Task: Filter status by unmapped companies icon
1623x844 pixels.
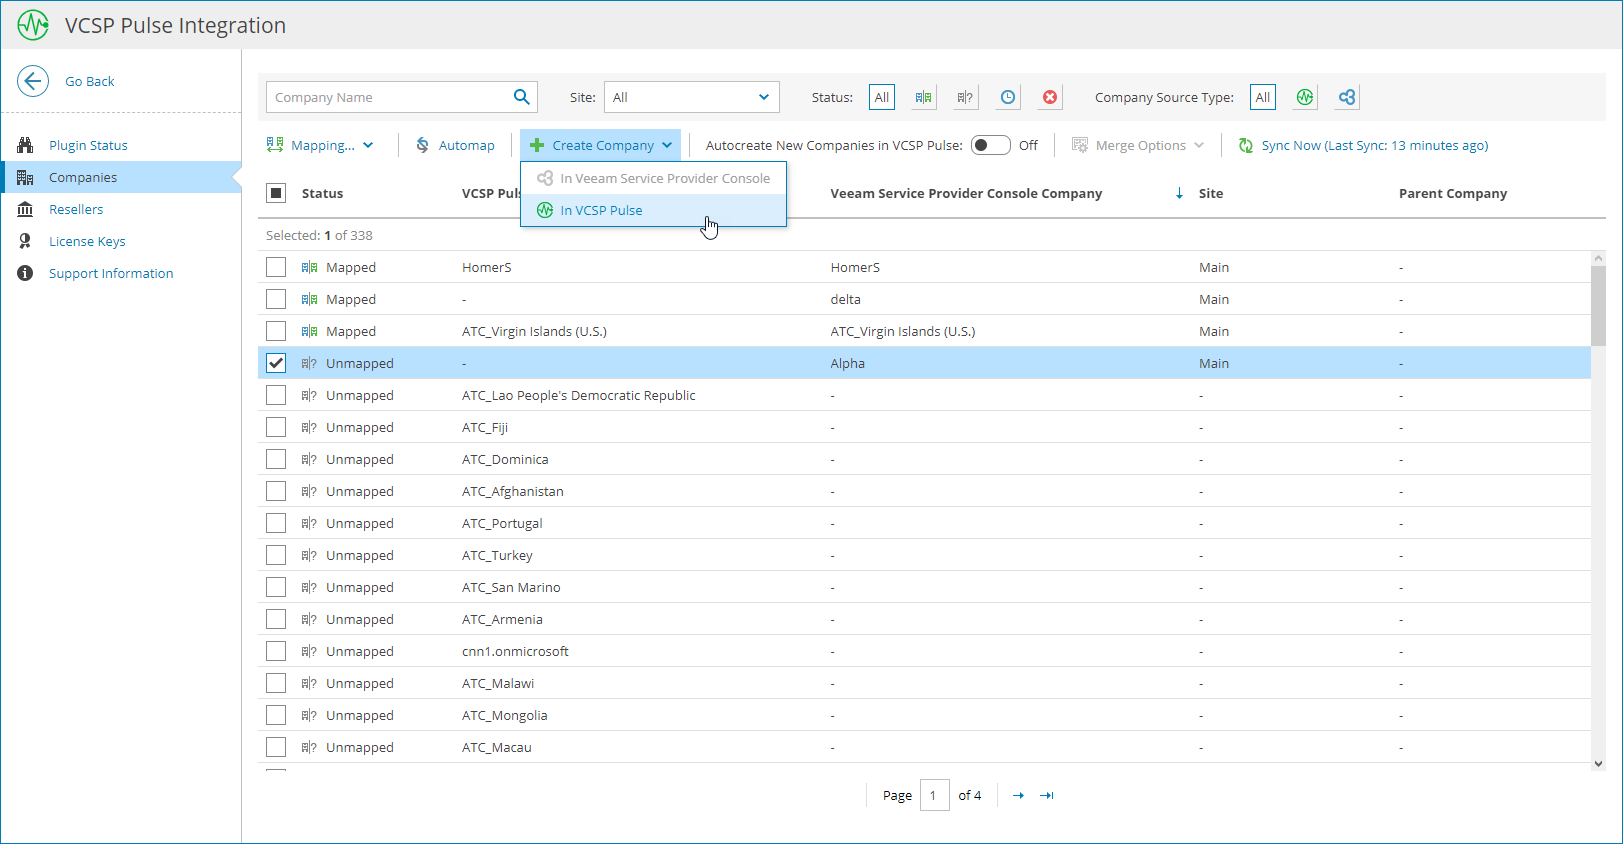Action: tap(965, 97)
